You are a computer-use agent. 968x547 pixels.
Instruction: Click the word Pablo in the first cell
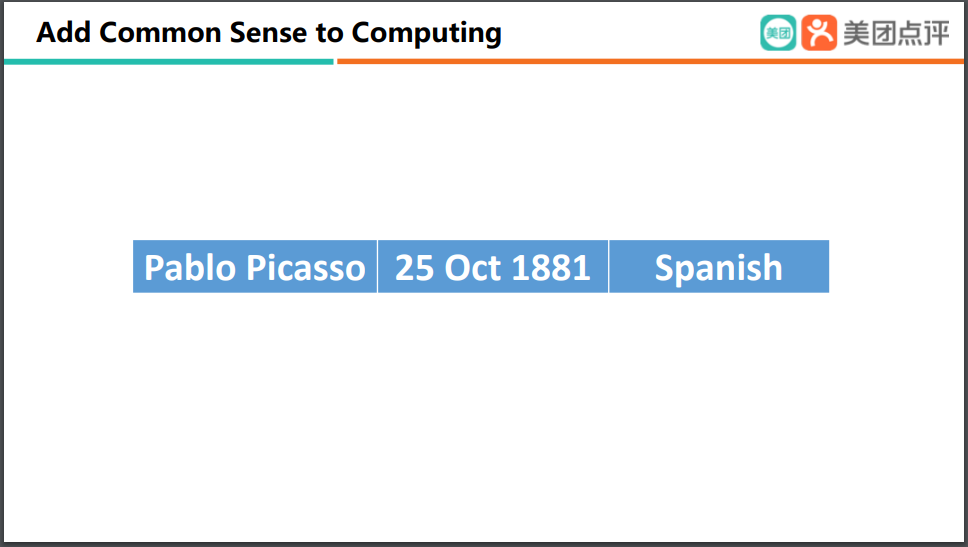tap(190, 268)
